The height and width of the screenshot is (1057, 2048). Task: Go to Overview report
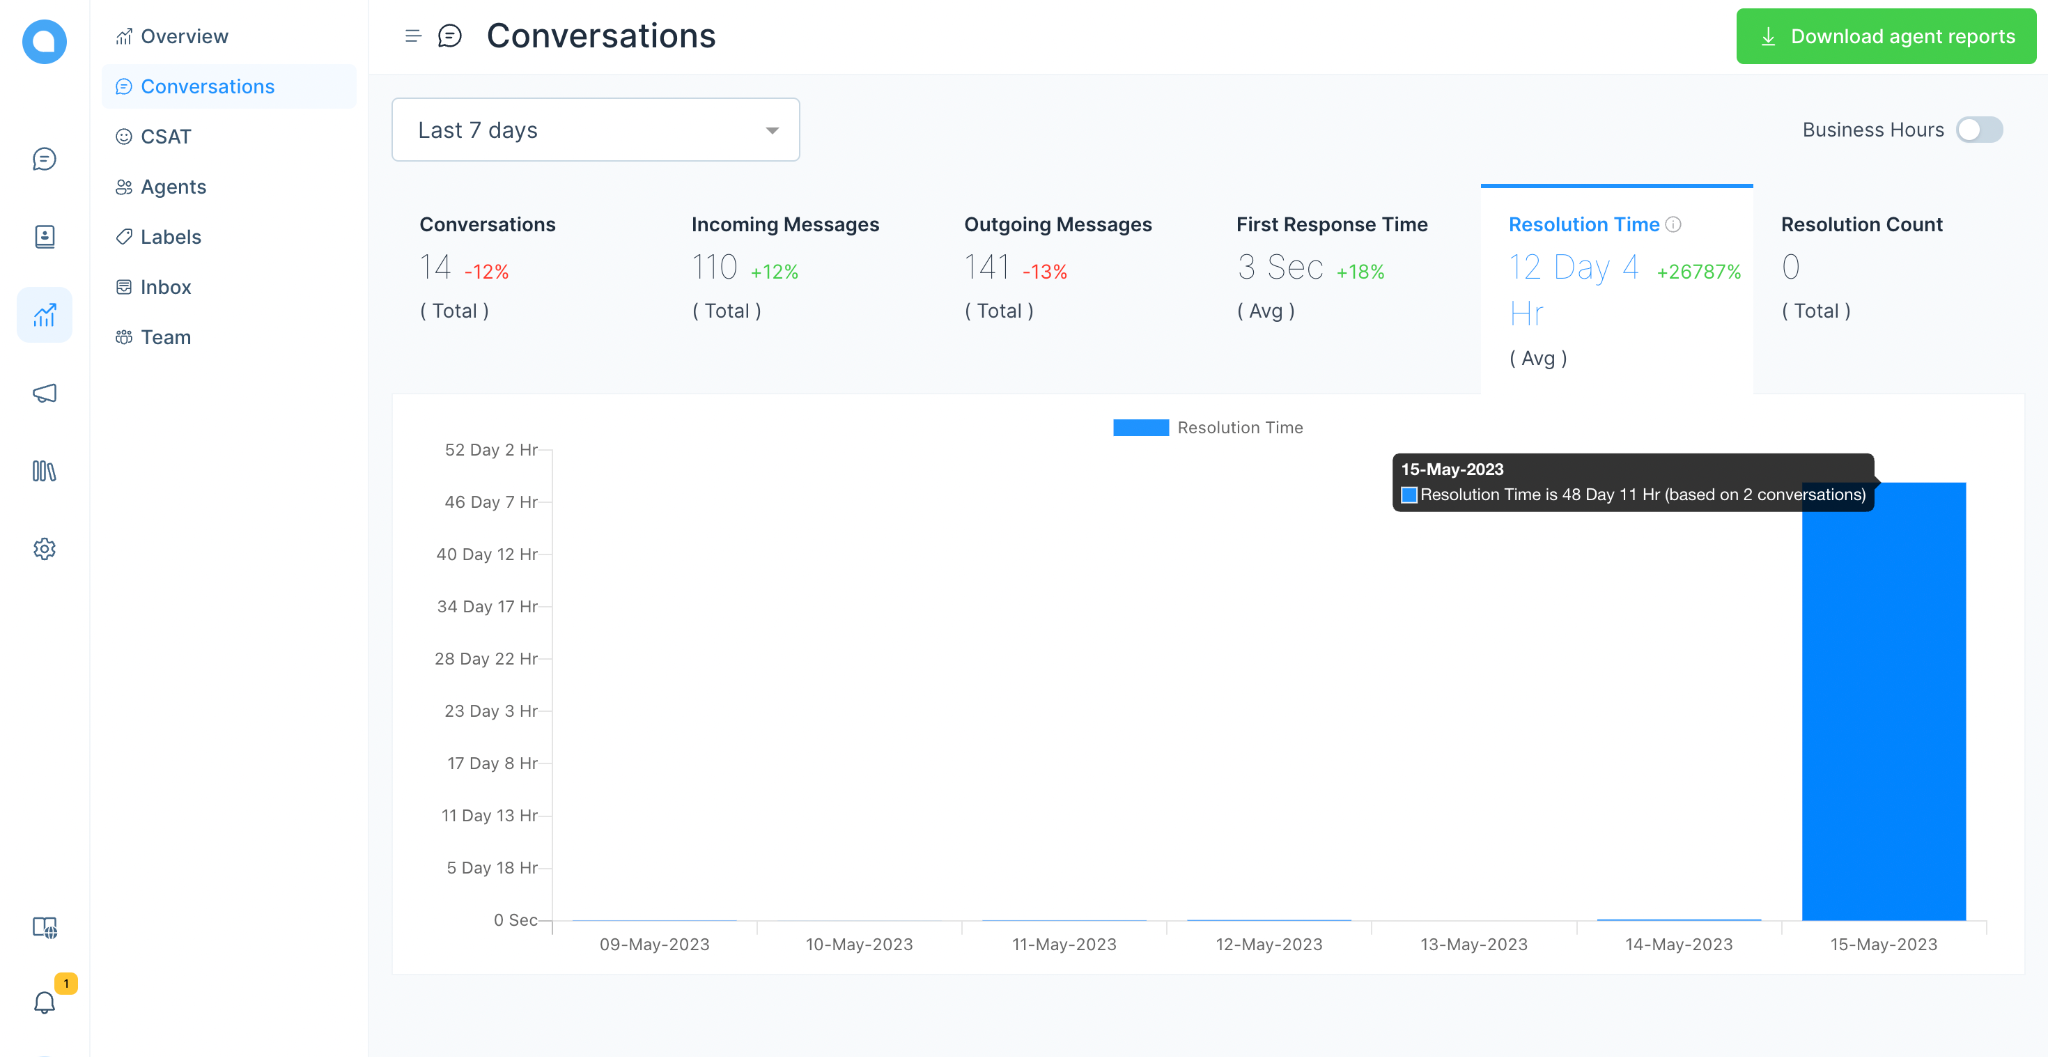tap(229, 37)
